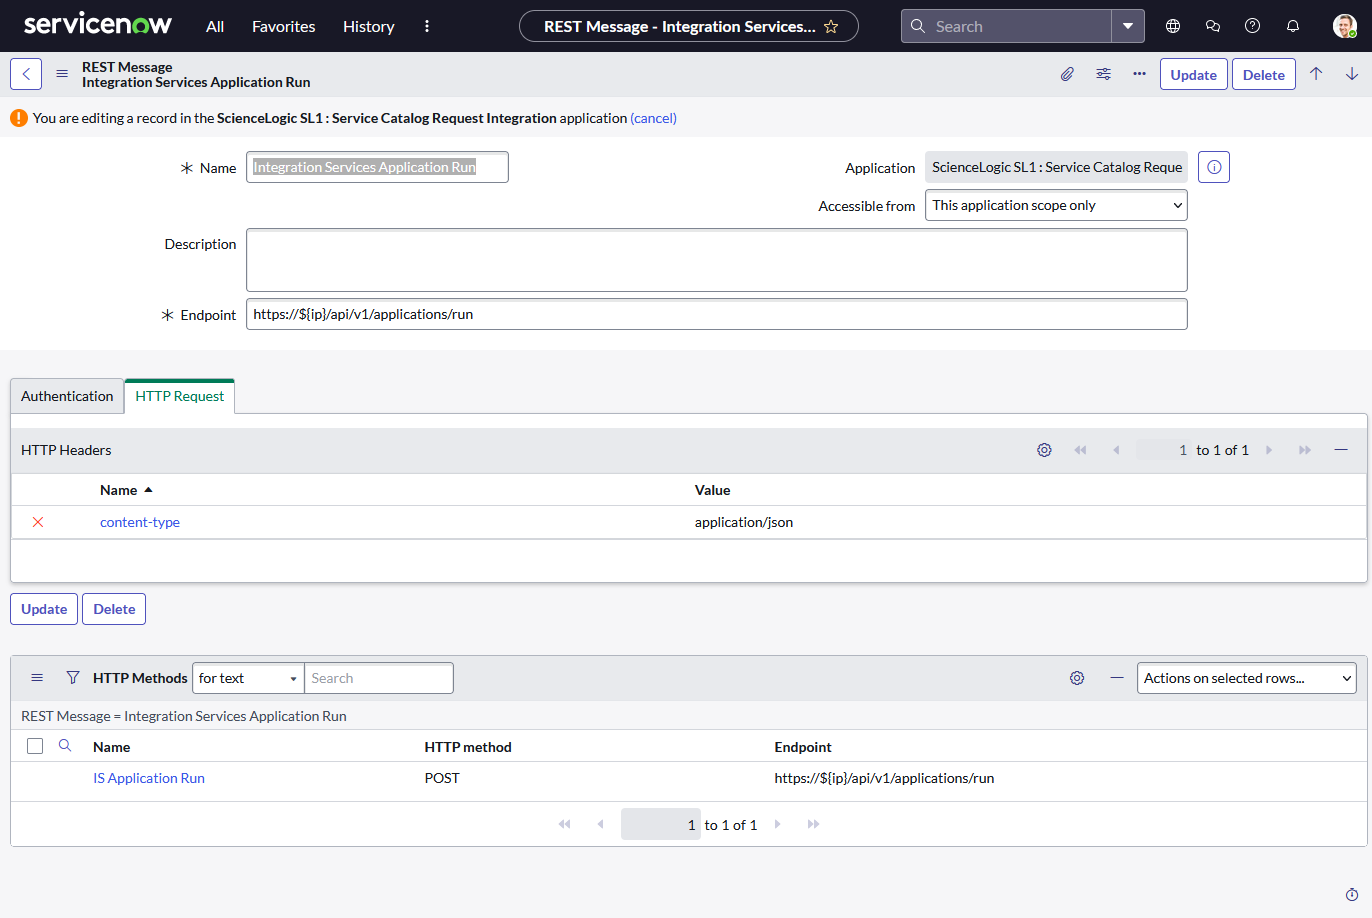Open HTTP Methods list settings gear
The width and height of the screenshot is (1372, 918).
1077,678
